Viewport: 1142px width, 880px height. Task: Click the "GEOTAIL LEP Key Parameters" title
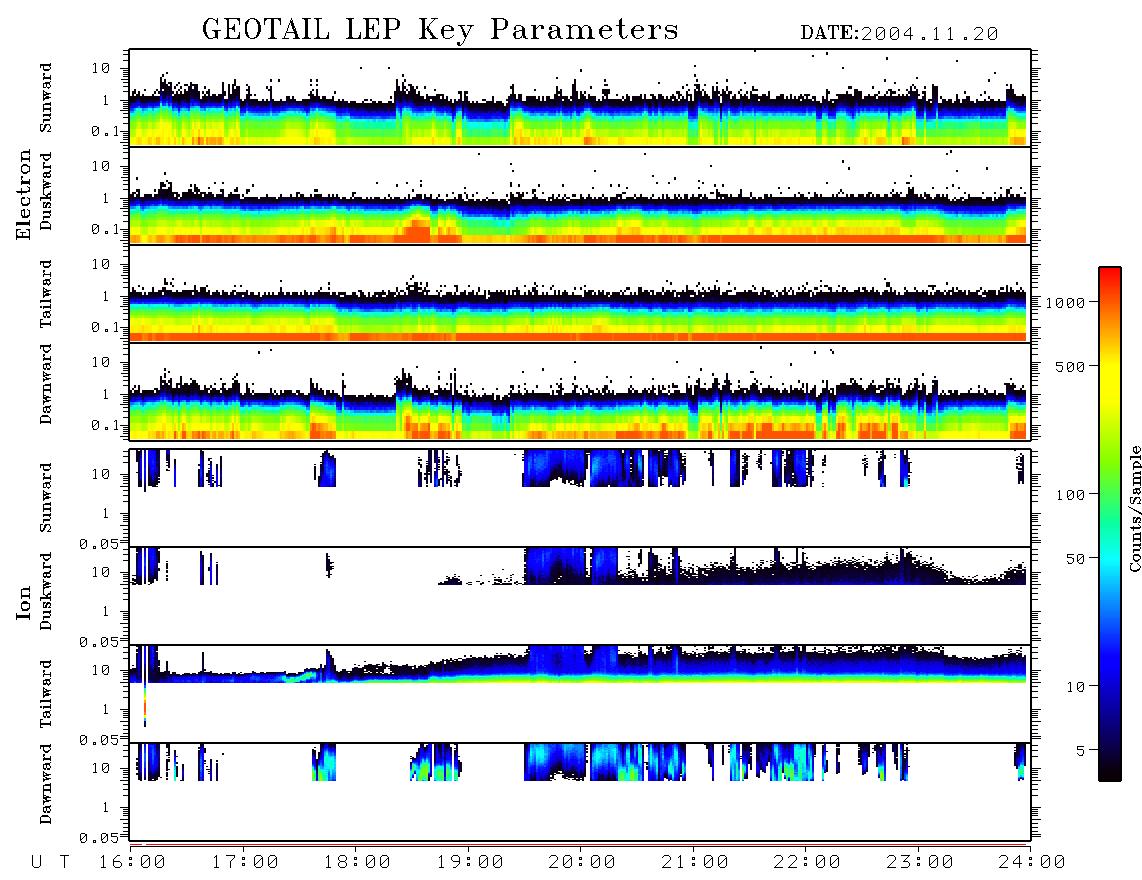(440, 30)
